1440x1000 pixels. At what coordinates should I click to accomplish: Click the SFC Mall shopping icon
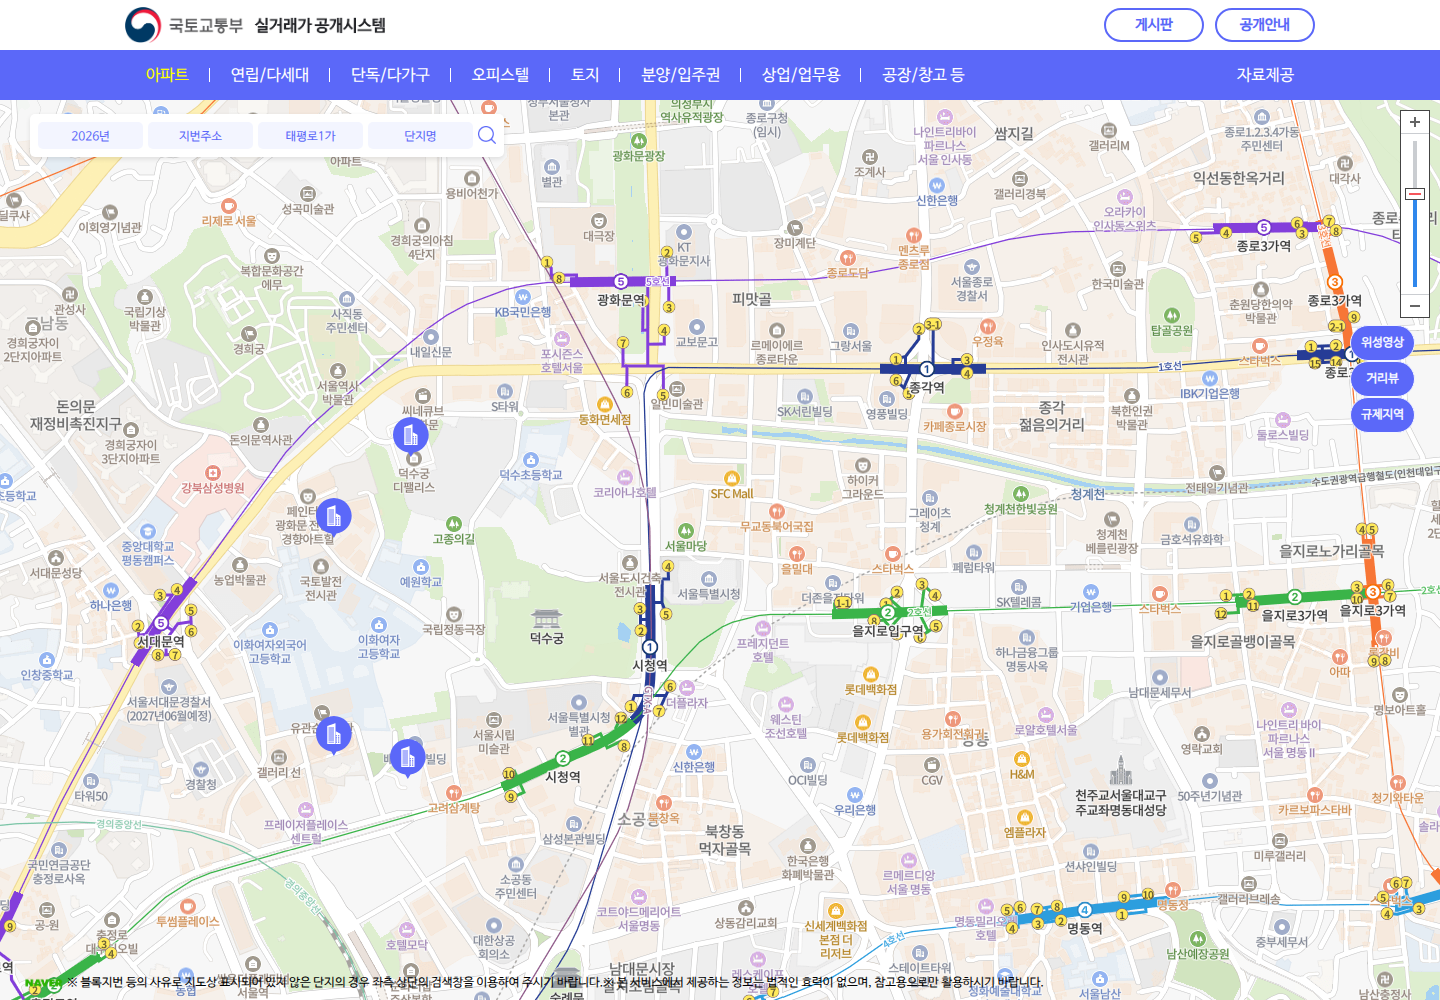coord(732,479)
